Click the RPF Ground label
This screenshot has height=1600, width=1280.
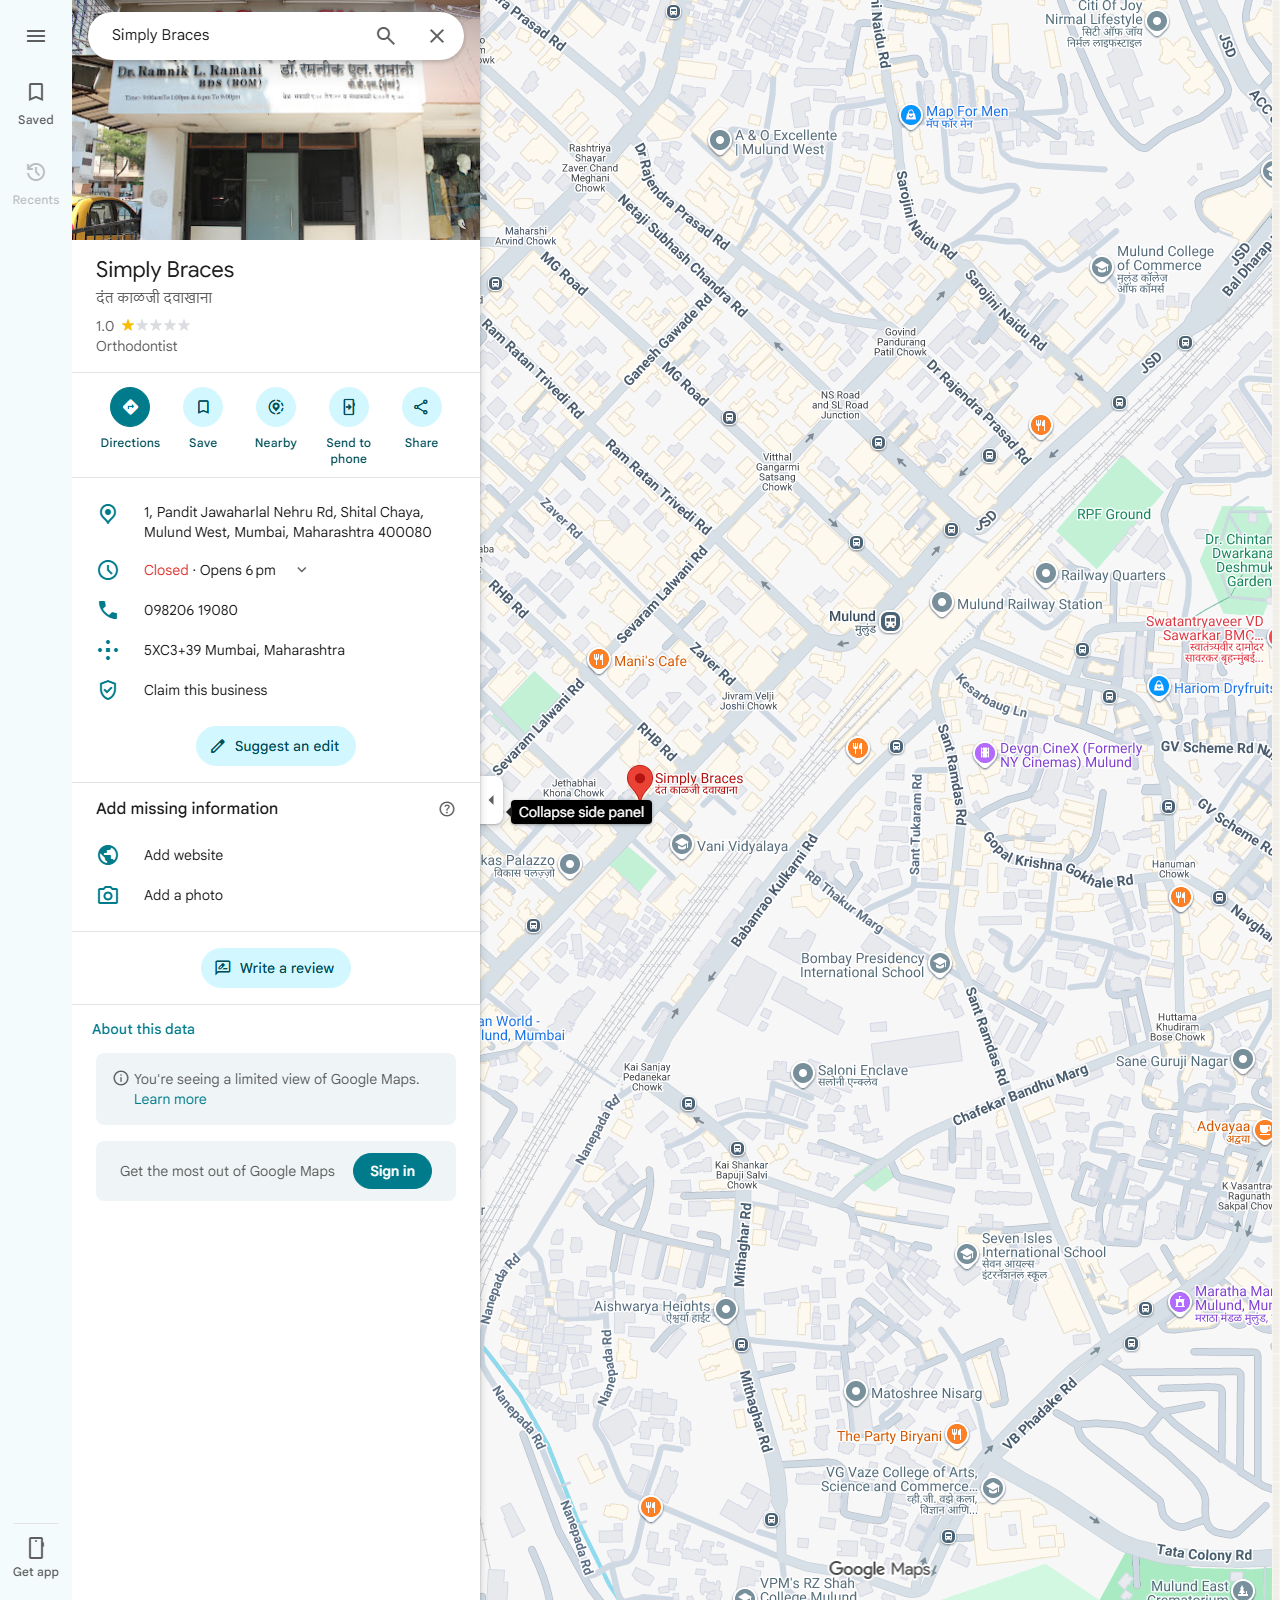point(1114,514)
